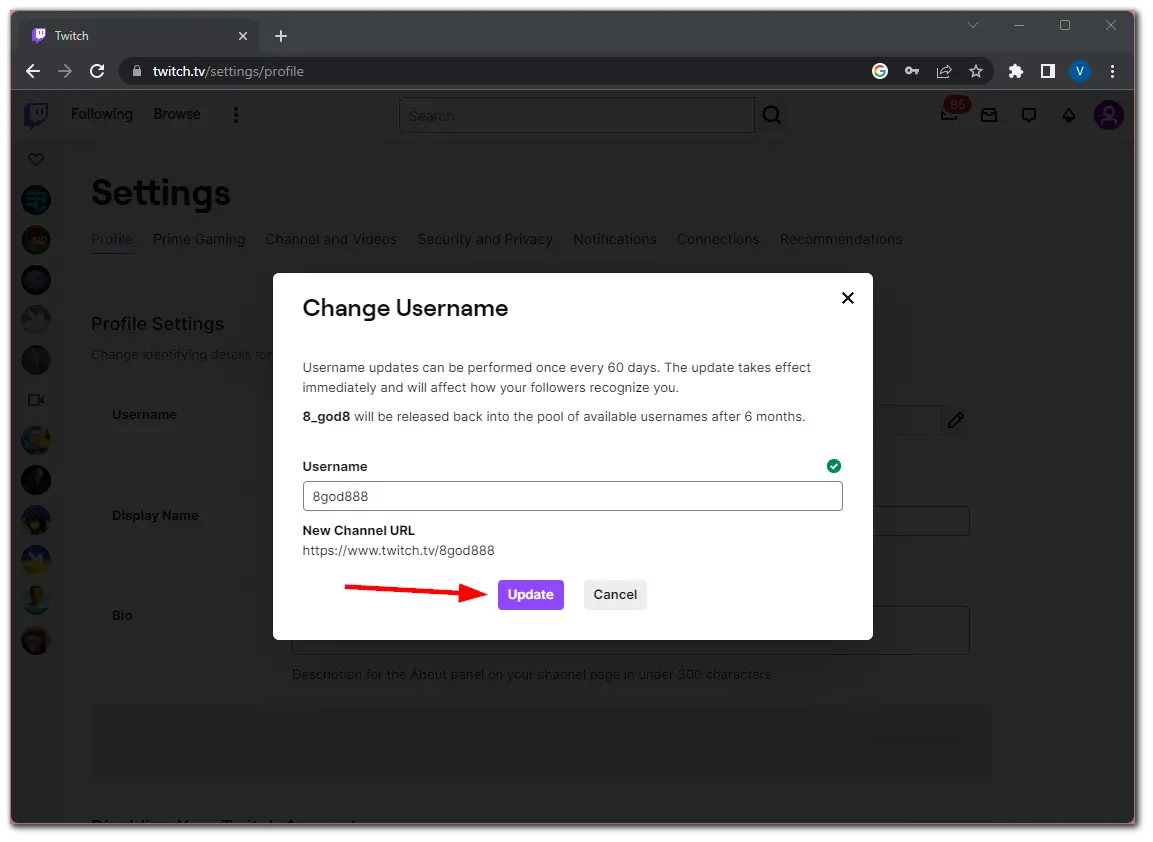Open Chrome three-dot menu

pos(1112,71)
